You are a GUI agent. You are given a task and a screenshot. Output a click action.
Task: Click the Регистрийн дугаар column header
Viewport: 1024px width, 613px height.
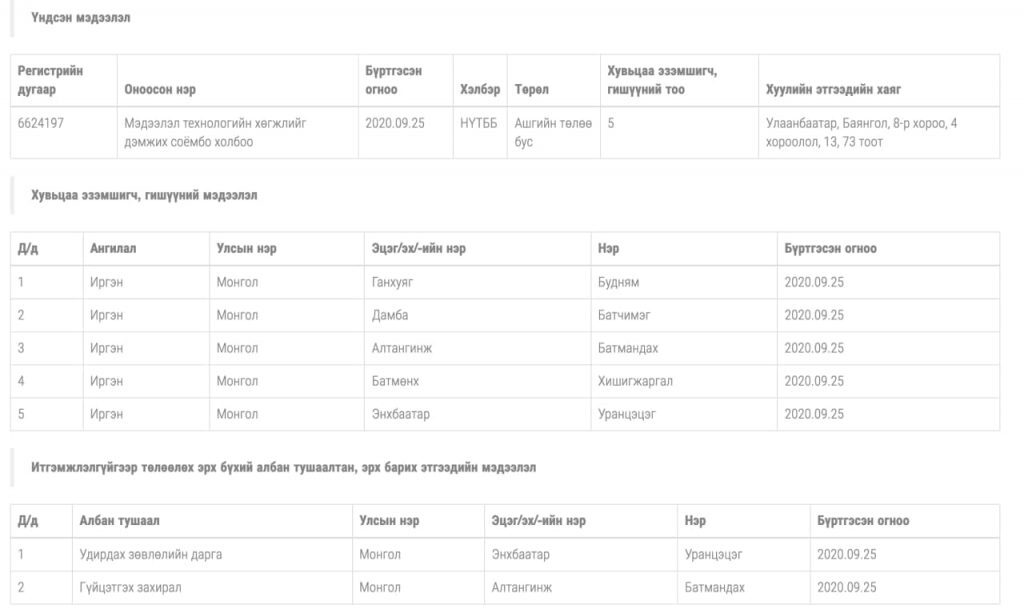[x=50, y=80]
